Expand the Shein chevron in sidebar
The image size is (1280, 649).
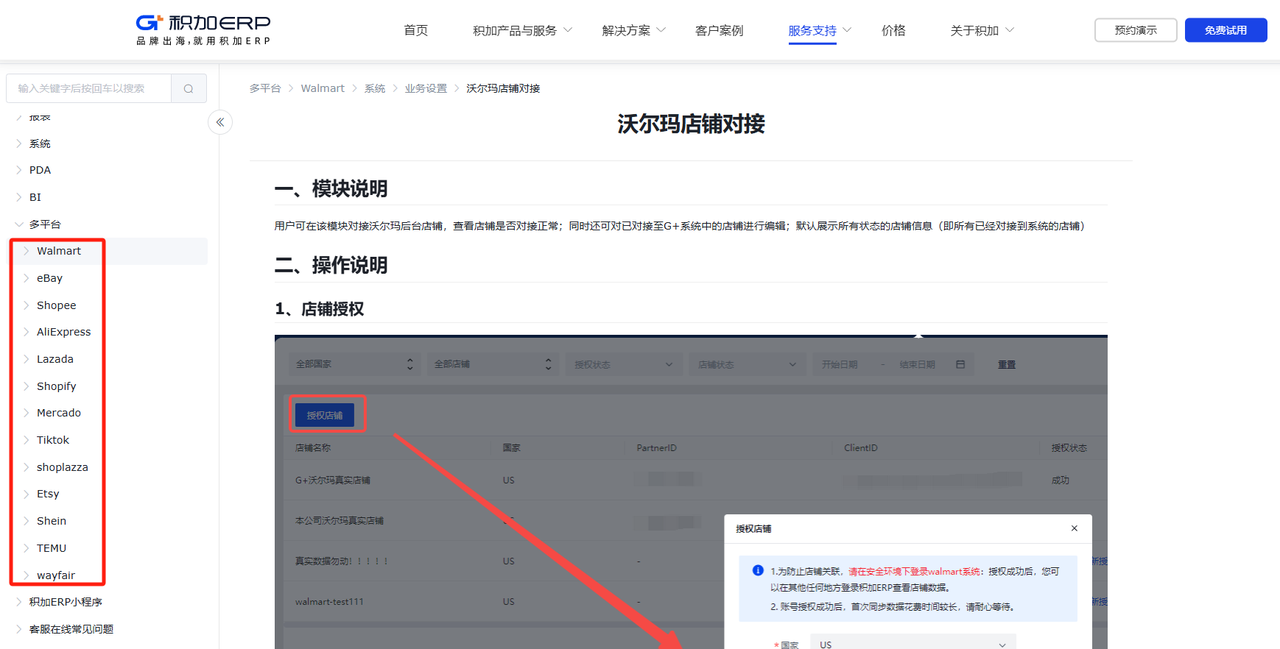click(27, 521)
